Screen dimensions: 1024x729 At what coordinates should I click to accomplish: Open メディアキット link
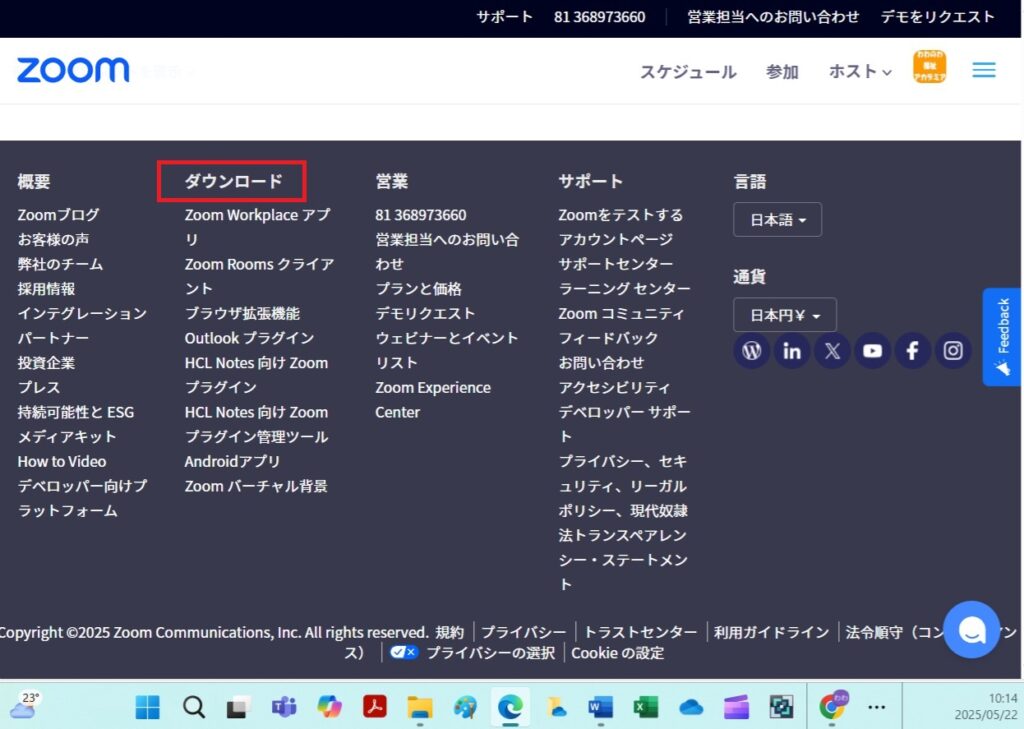click(67, 436)
